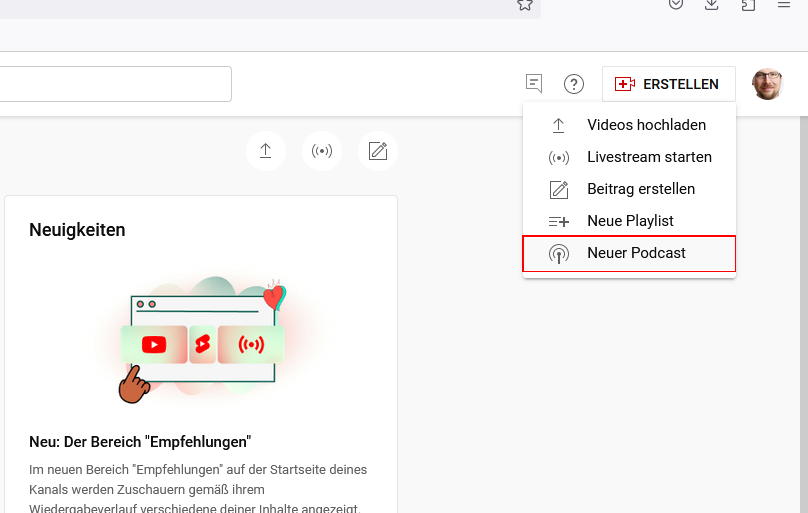The width and height of the screenshot is (808, 513).
Task: Select Livestream starten menu entry
Action: [x=629, y=157]
